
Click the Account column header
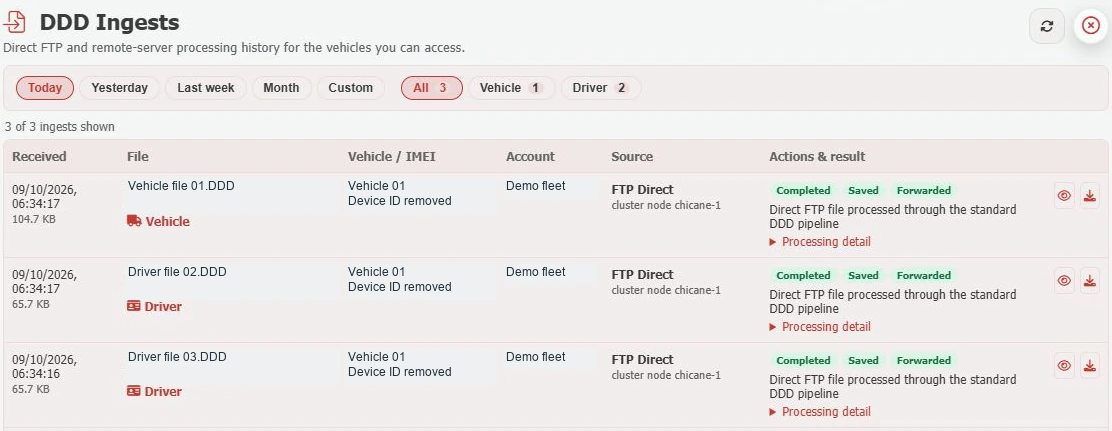[x=530, y=157]
